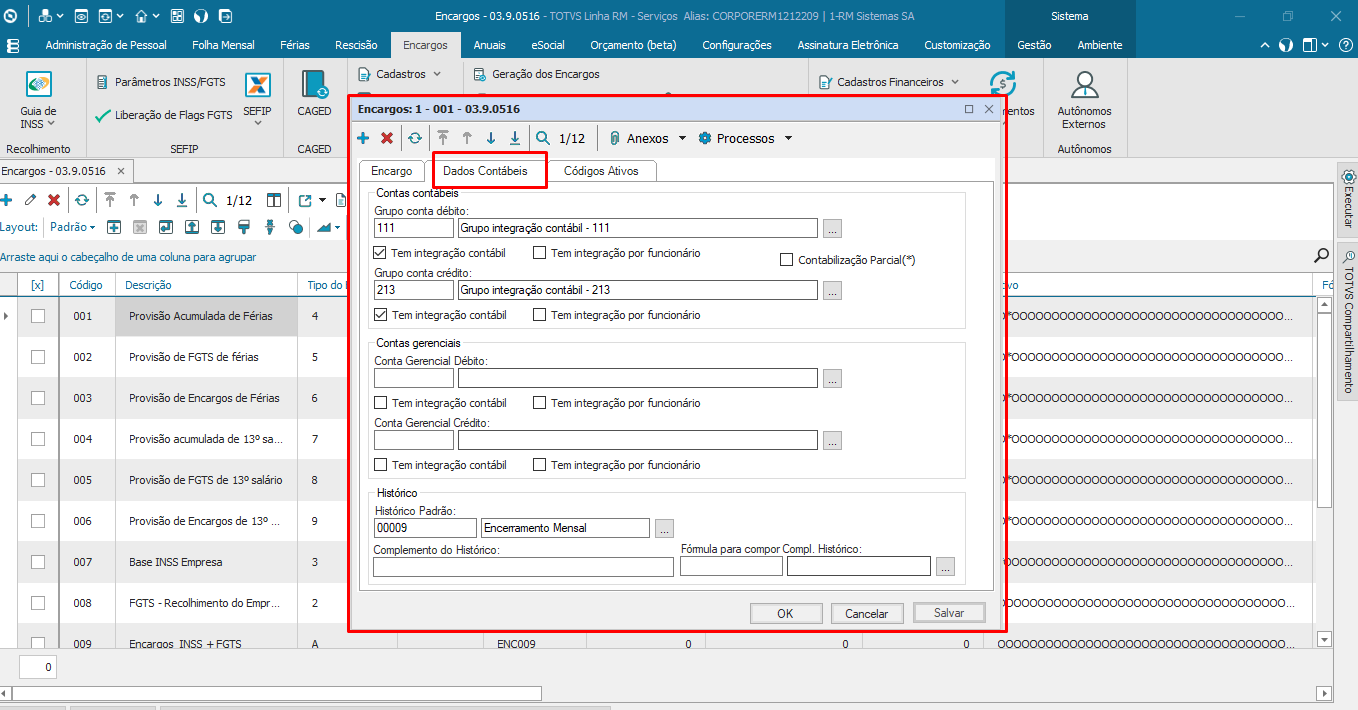This screenshot has height=710, width=1358.
Task: Click the paint roller icon in the Layout bar
Action: click(243, 227)
